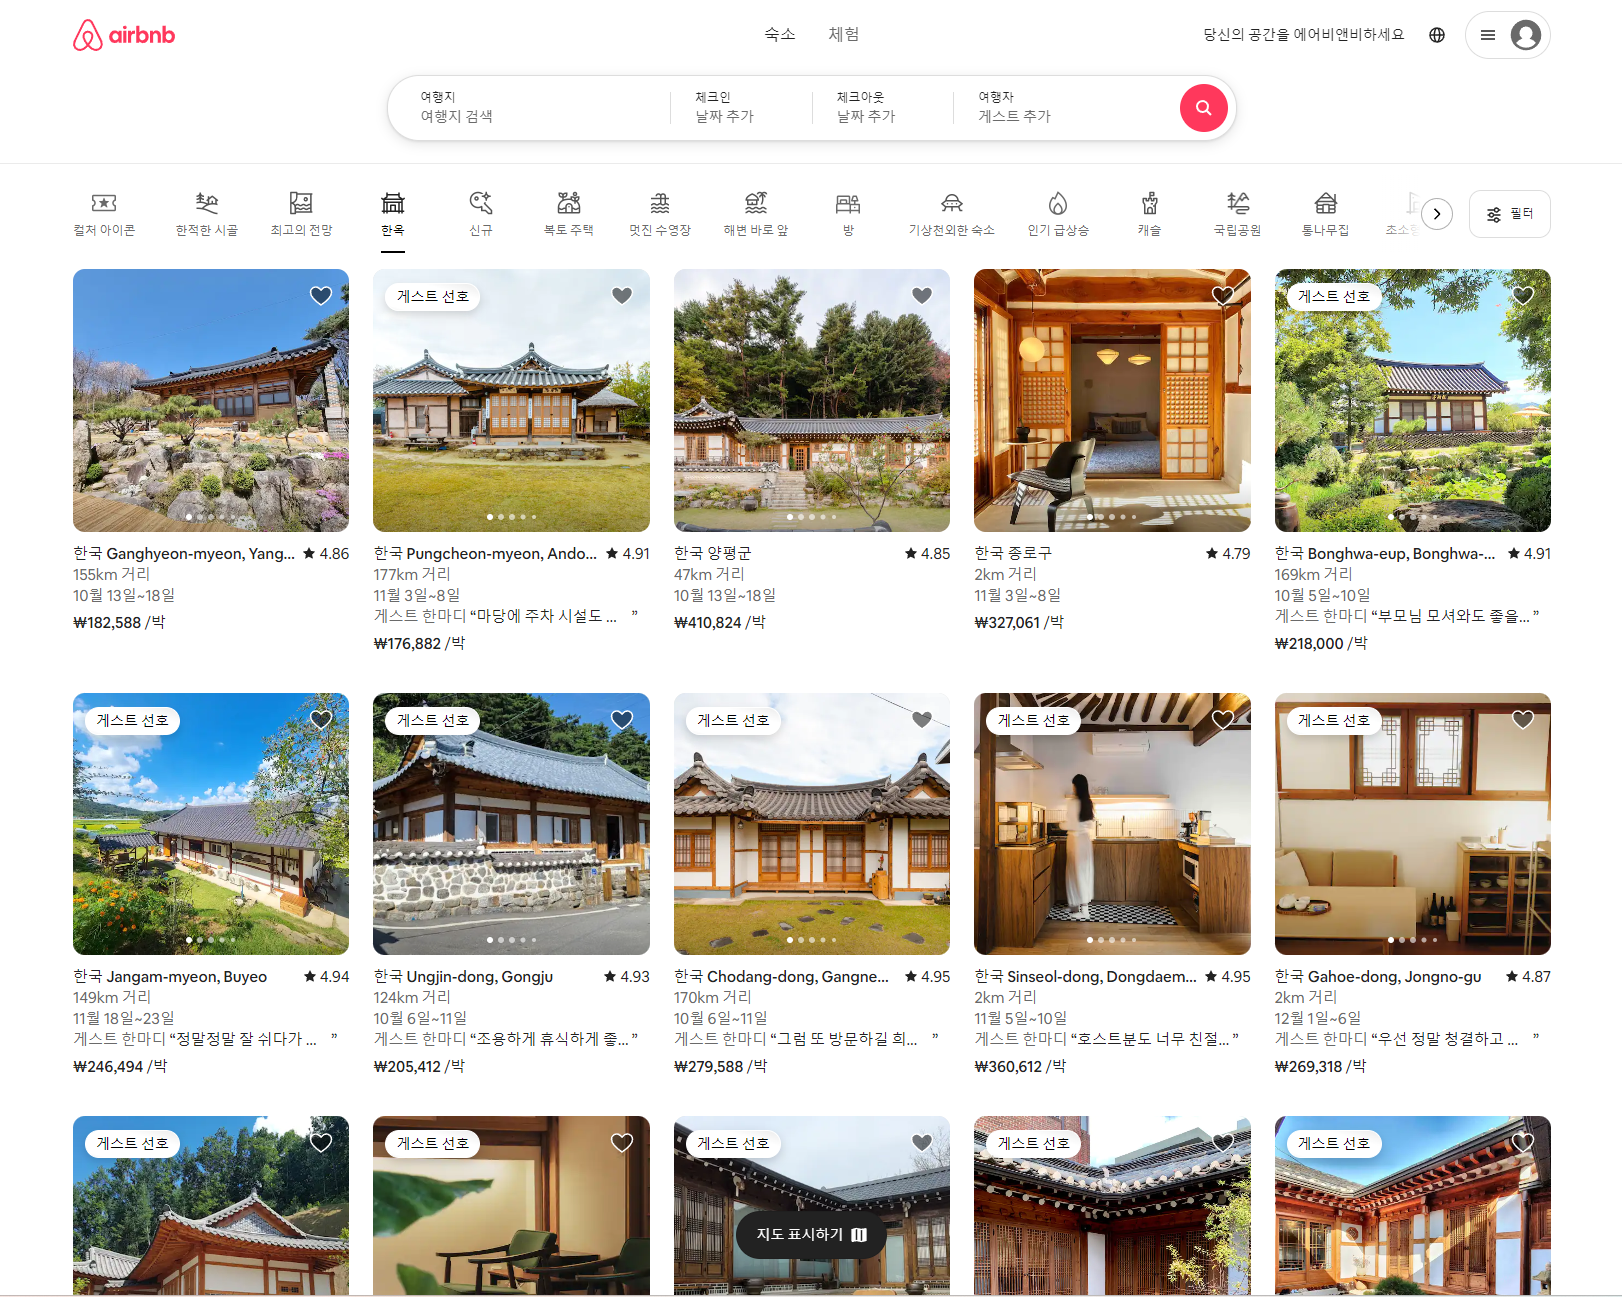The height and width of the screenshot is (1297, 1622).
Task: Open the Ungjin-dong Gongju listing photo
Action: pos(511,824)
